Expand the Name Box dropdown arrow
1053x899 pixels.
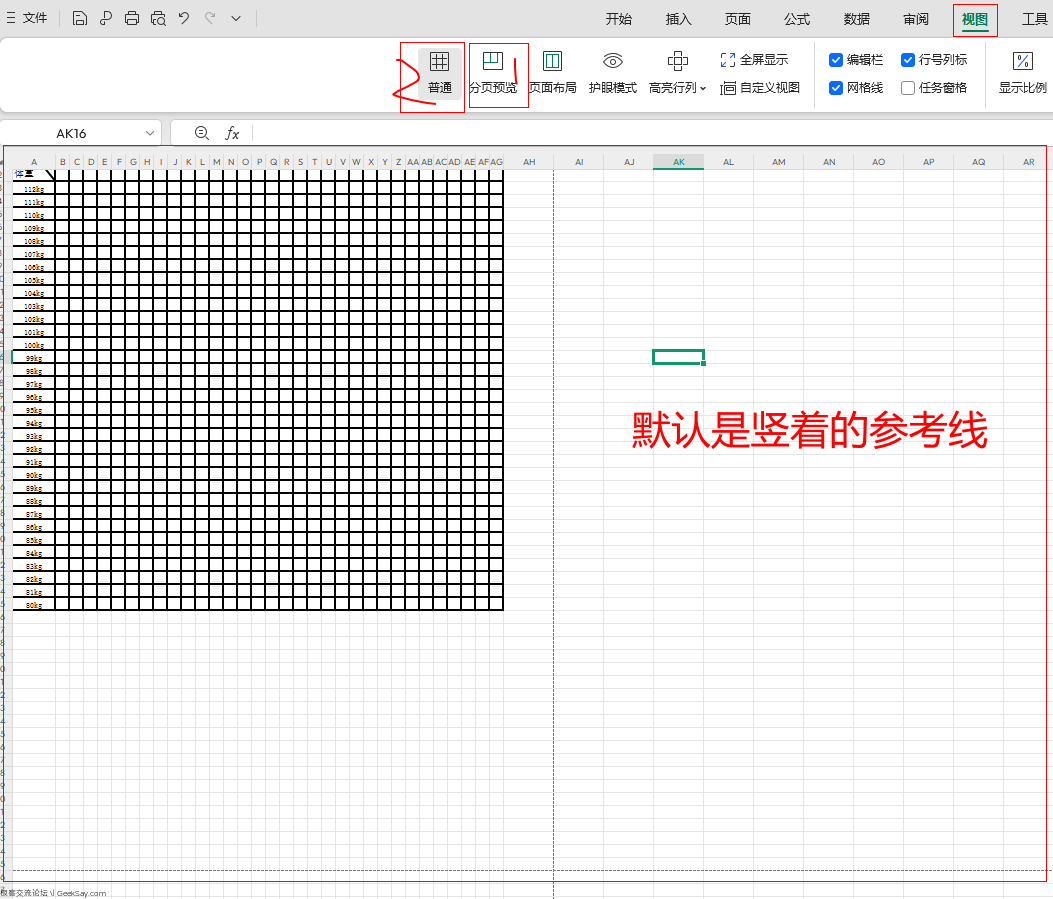[x=150, y=134]
